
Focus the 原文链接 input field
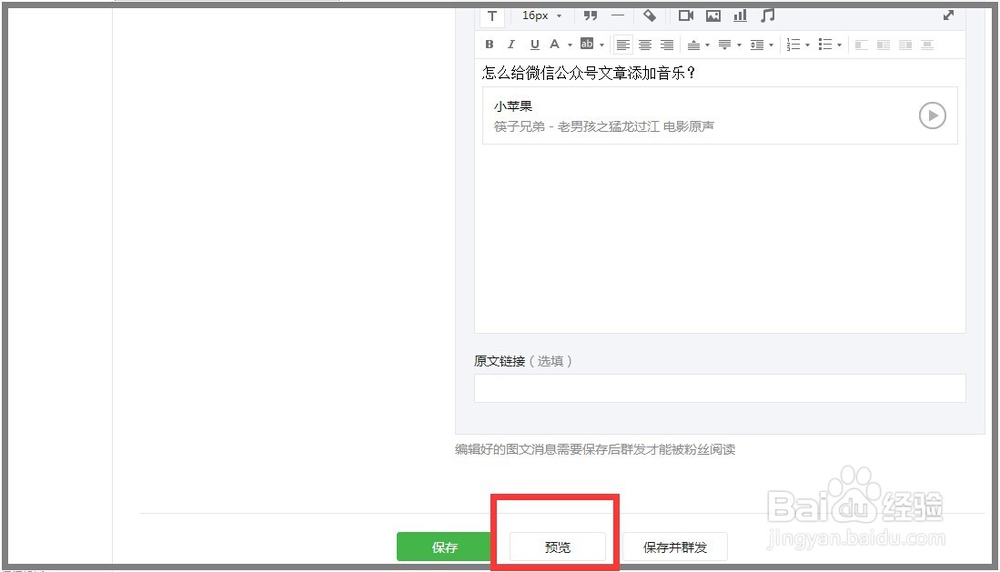pos(719,388)
